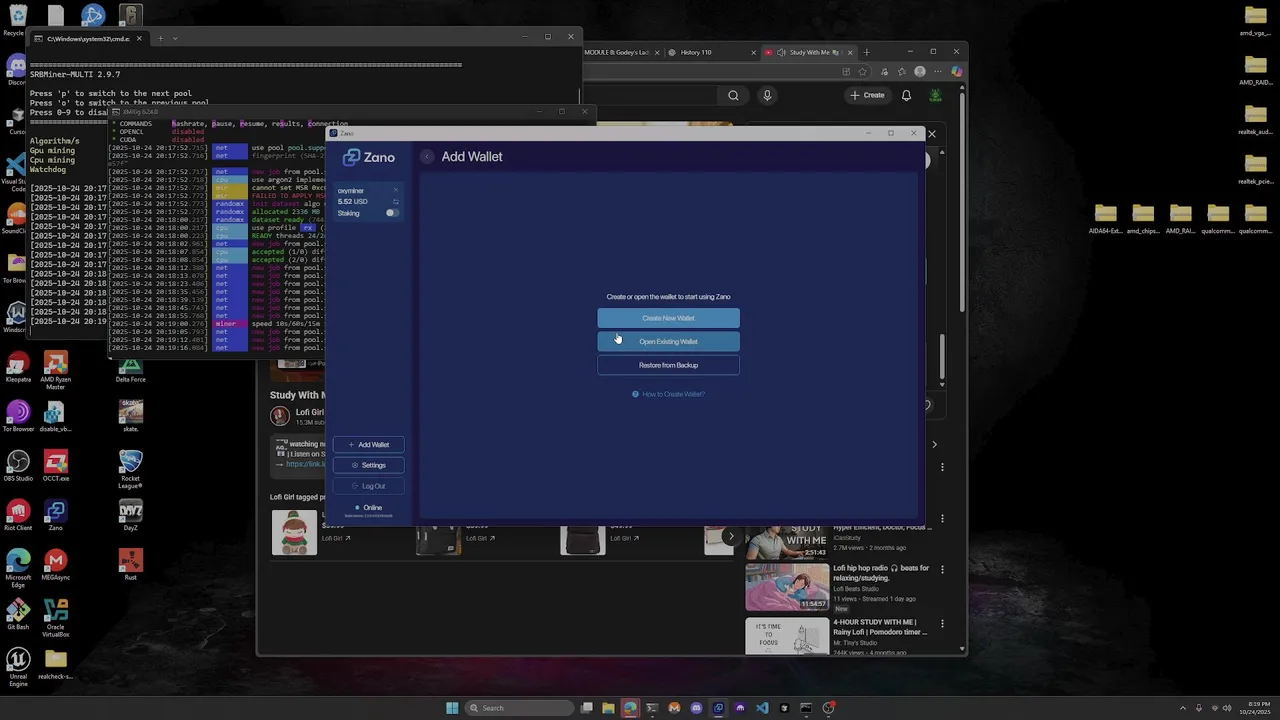Screen dimensions: 1280x720
Task: Click the YouTube Create button
Action: 868,95
